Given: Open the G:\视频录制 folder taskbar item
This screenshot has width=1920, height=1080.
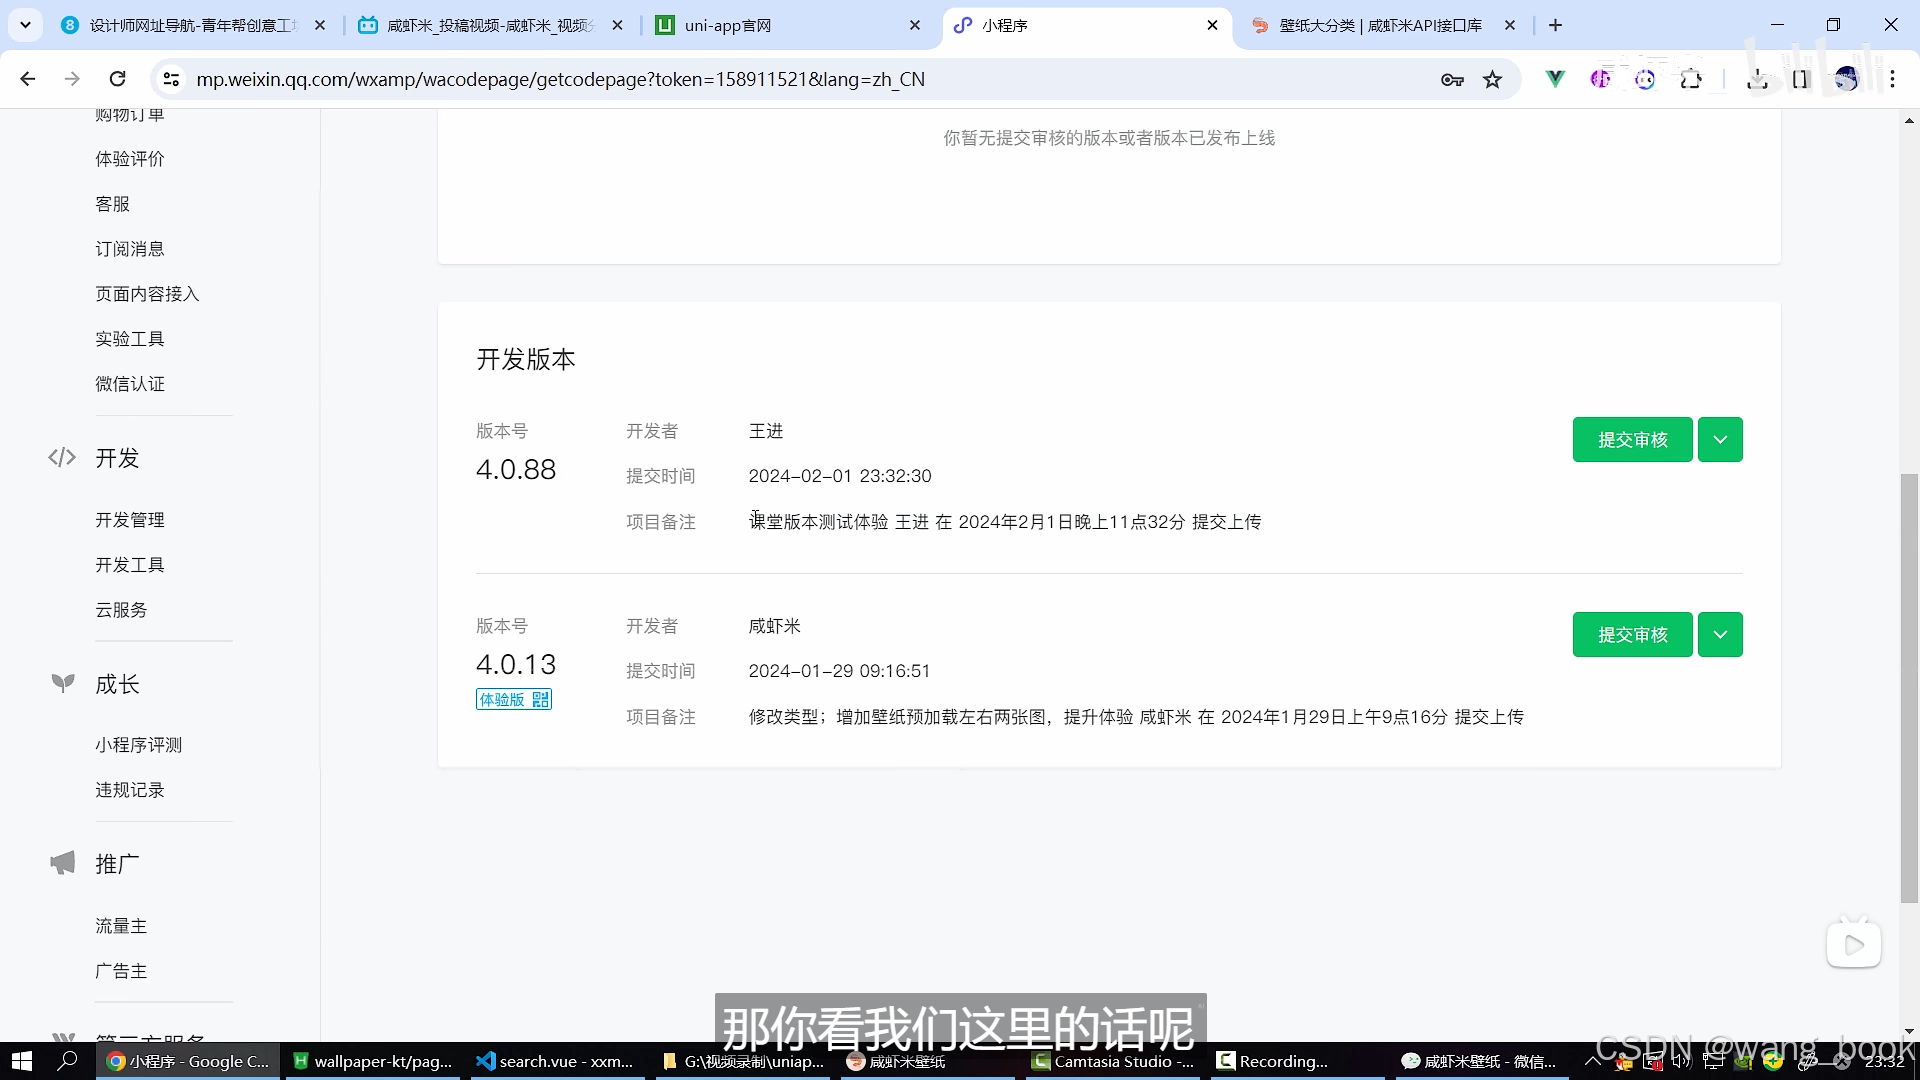Looking at the screenshot, I should click(x=742, y=1061).
